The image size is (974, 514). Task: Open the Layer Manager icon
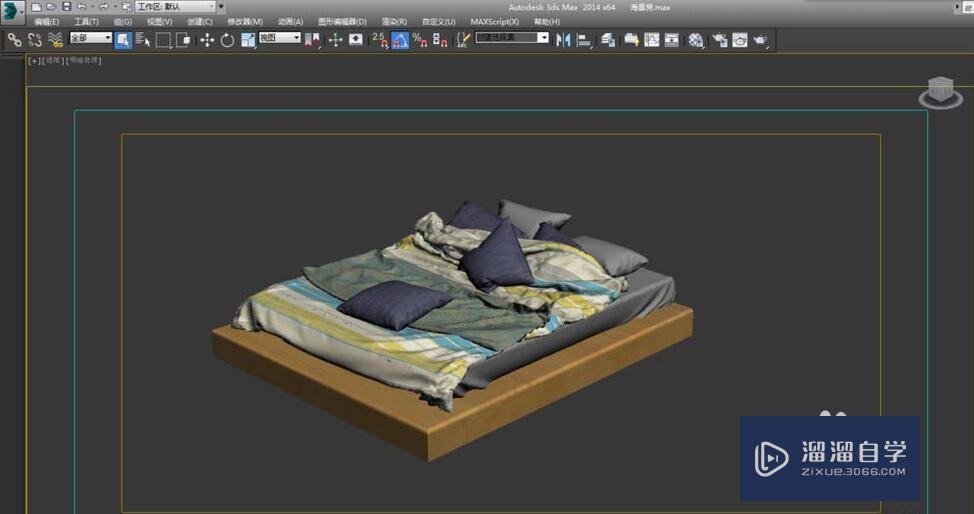(x=608, y=40)
